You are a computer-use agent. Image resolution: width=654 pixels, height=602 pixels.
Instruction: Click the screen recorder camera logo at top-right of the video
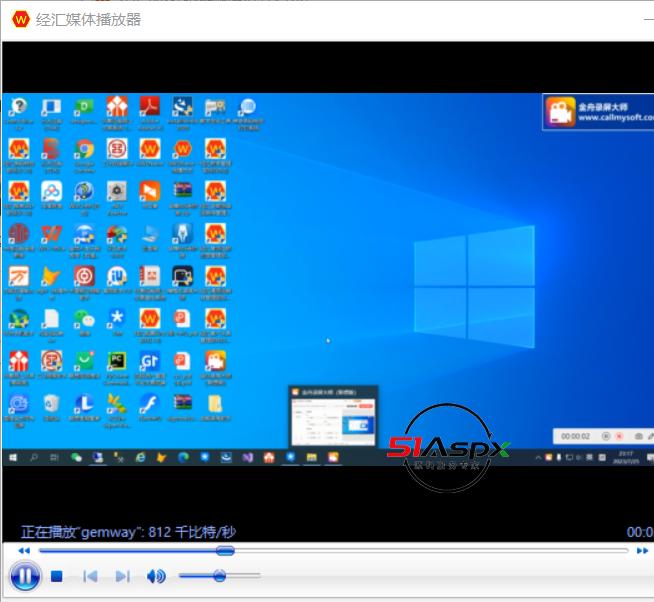pos(561,112)
